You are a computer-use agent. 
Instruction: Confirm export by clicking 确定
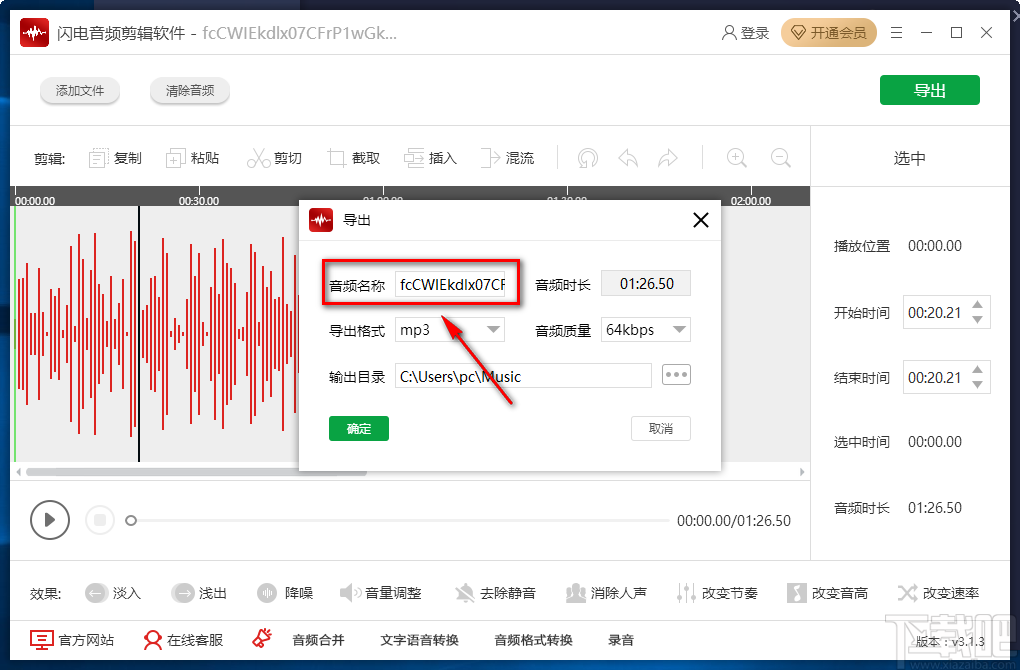point(358,427)
